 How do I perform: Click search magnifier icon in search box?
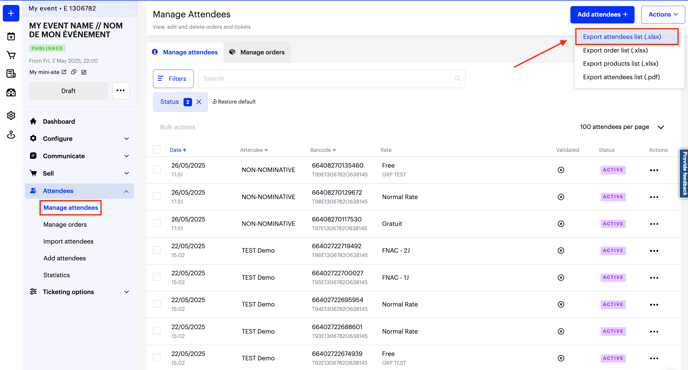tap(458, 79)
